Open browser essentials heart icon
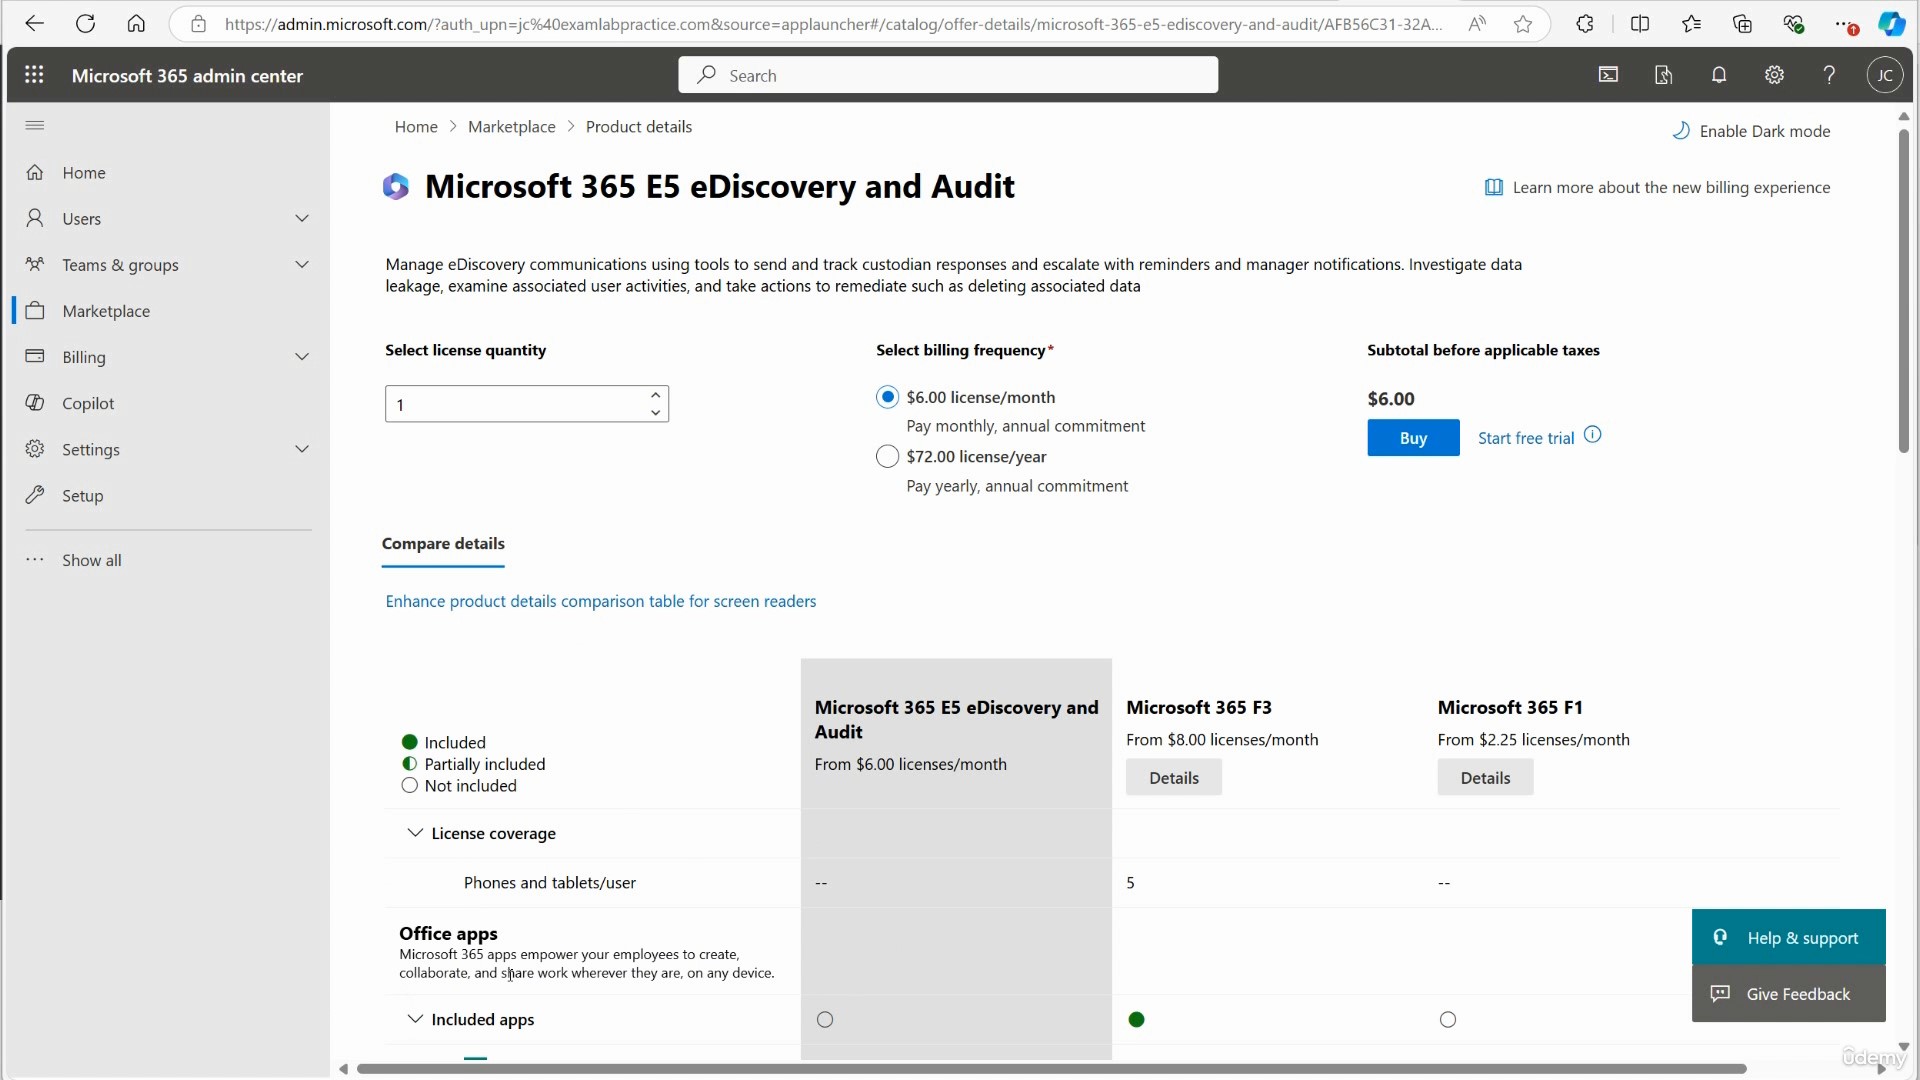This screenshot has width=1920, height=1080. 1794,24
